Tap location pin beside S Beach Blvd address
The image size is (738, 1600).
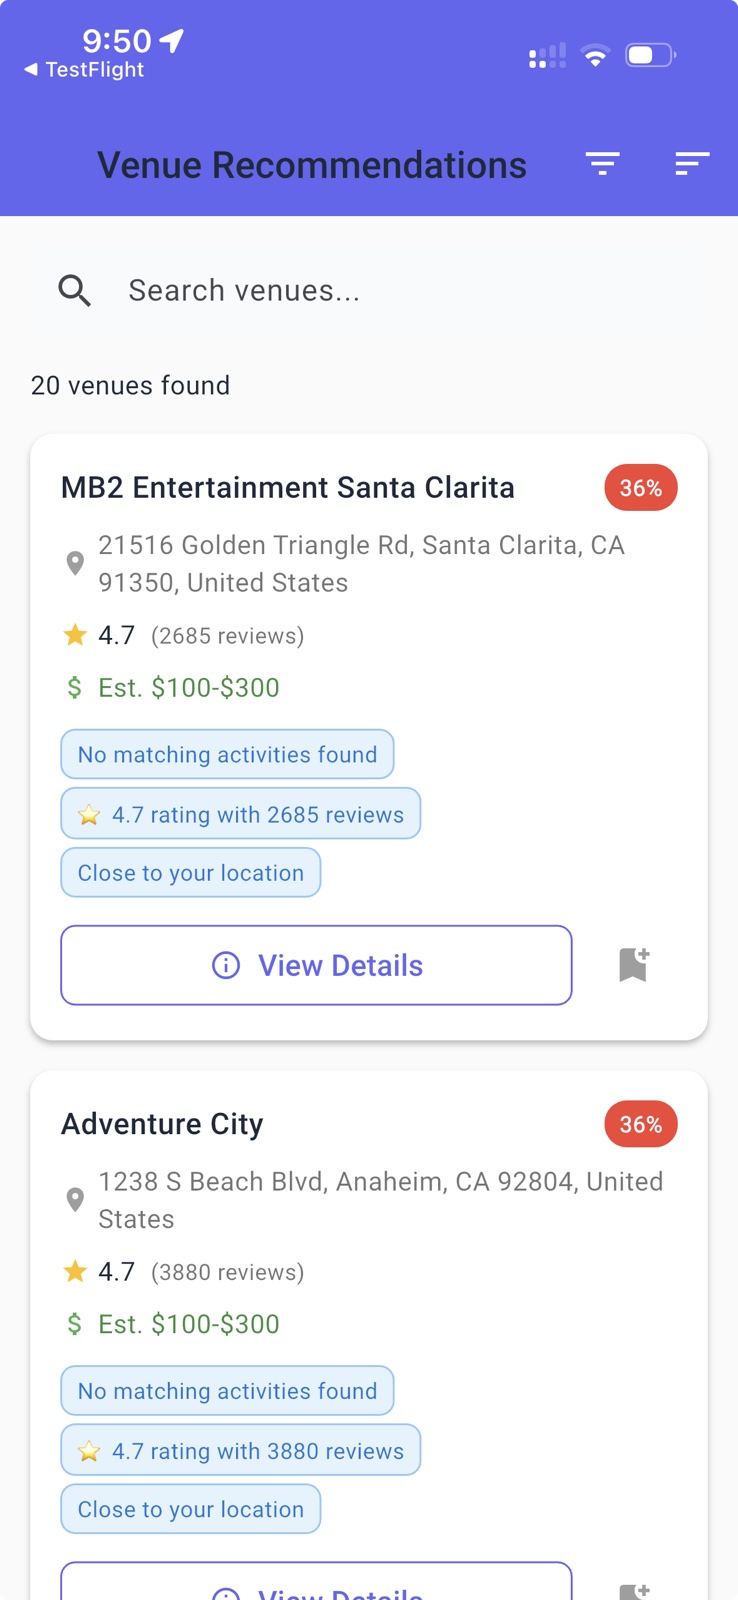(x=75, y=1199)
